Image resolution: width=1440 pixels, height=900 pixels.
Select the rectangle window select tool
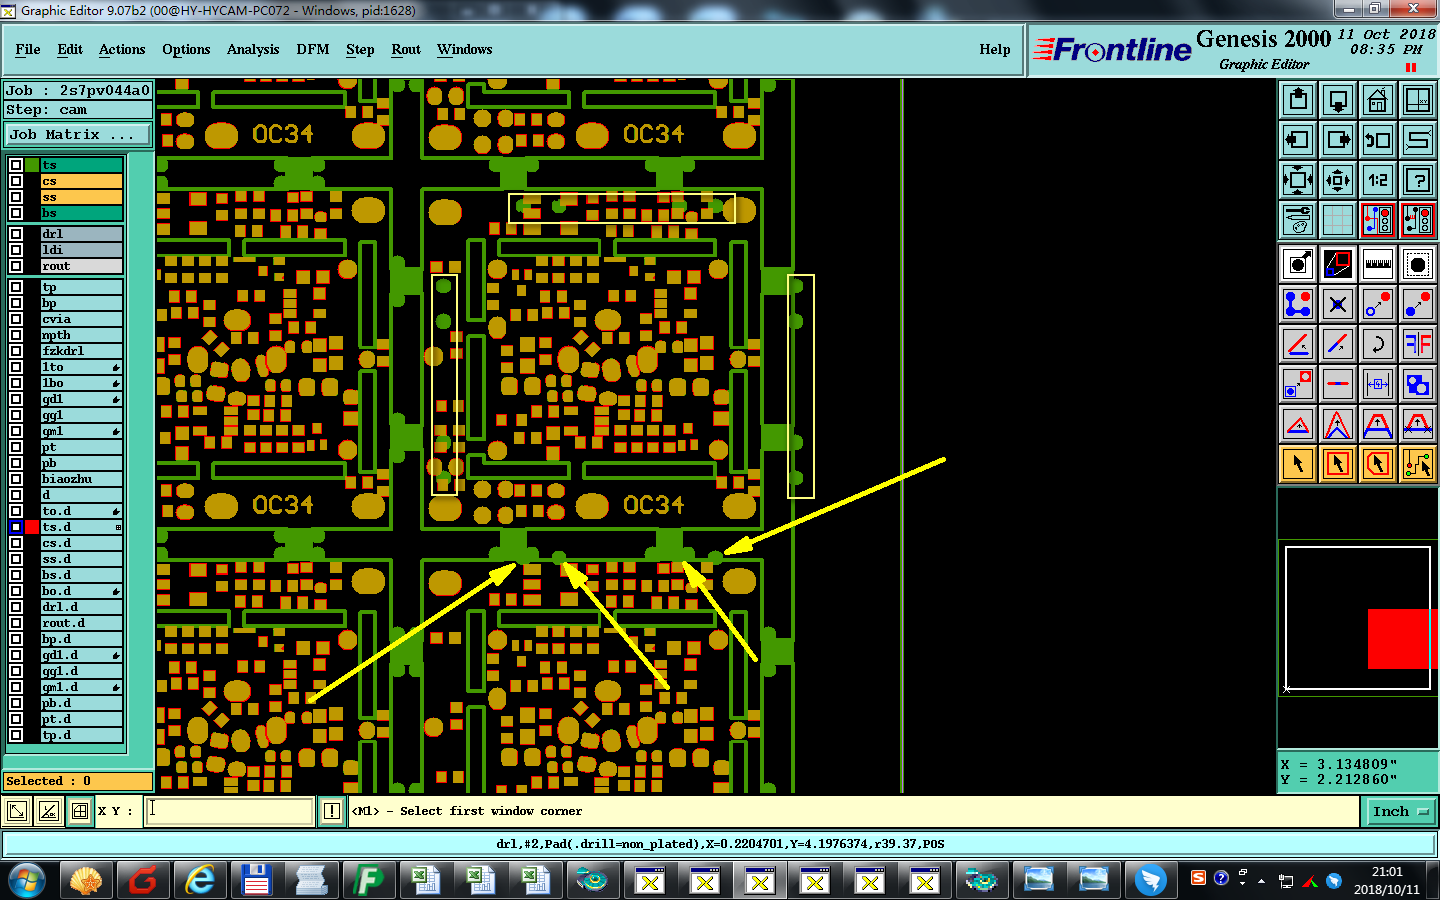coord(1338,464)
